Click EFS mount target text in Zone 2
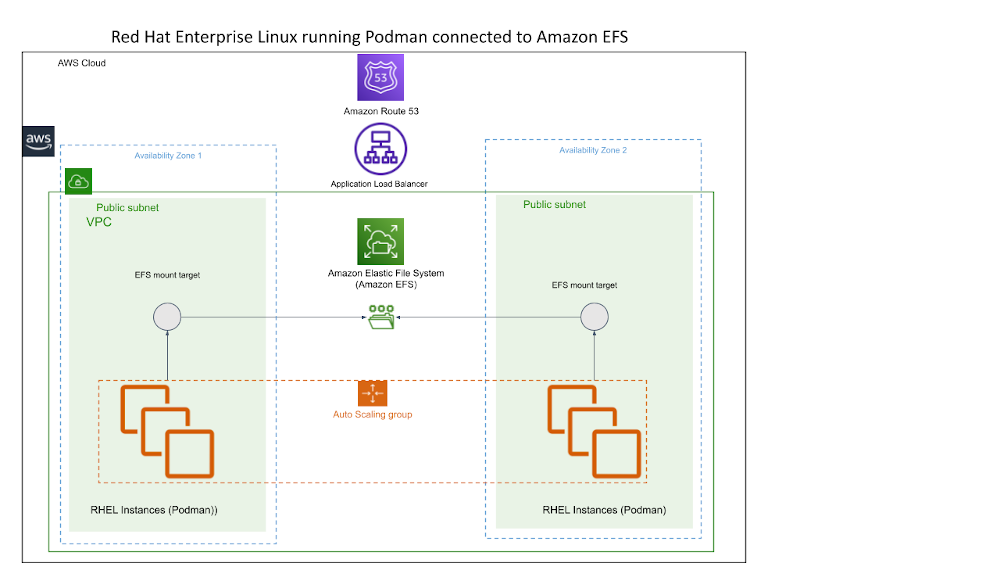1000x563 pixels. pos(584,285)
